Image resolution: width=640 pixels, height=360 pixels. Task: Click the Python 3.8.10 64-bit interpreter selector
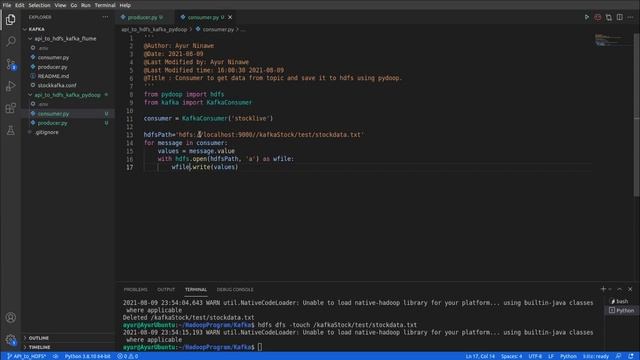pos(87,356)
